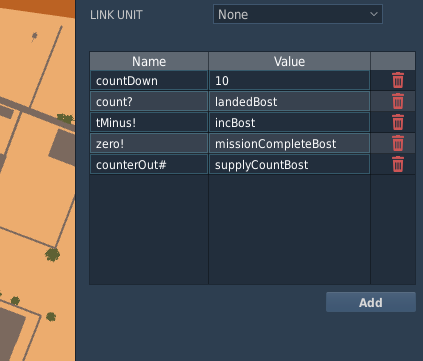Open the LINK UNIT dropdown showing None
The image size is (423, 361).
tap(298, 14)
